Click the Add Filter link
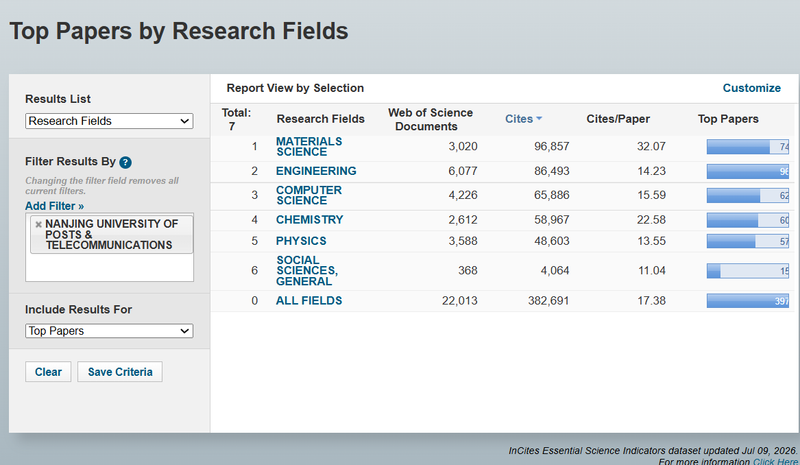This screenshot has width=800, height=465. tap(55, 206)
